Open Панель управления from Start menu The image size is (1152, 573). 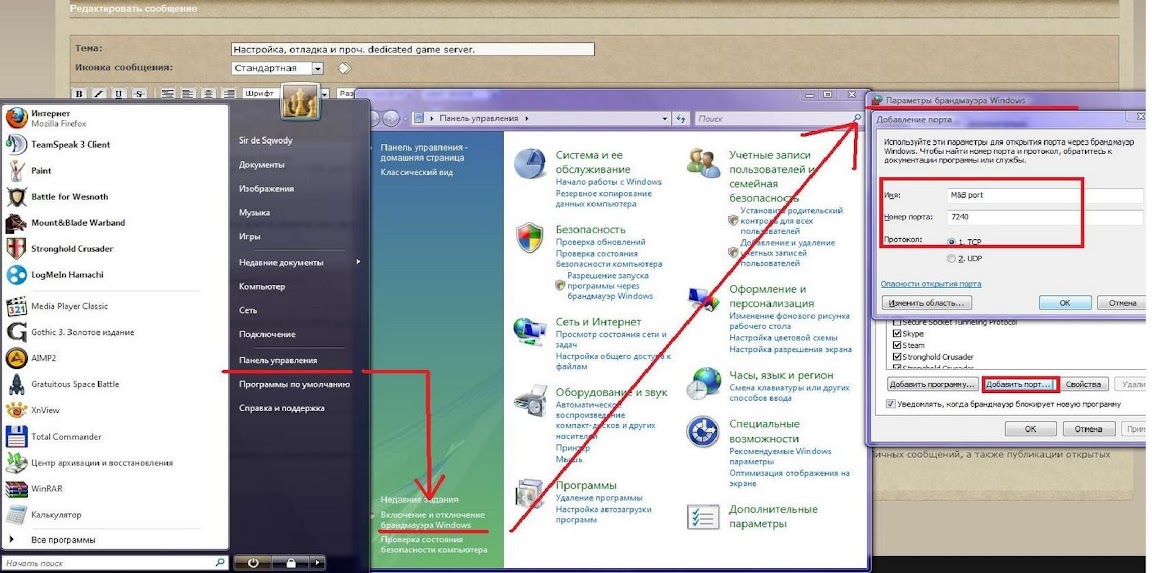(x=278, y=360)
